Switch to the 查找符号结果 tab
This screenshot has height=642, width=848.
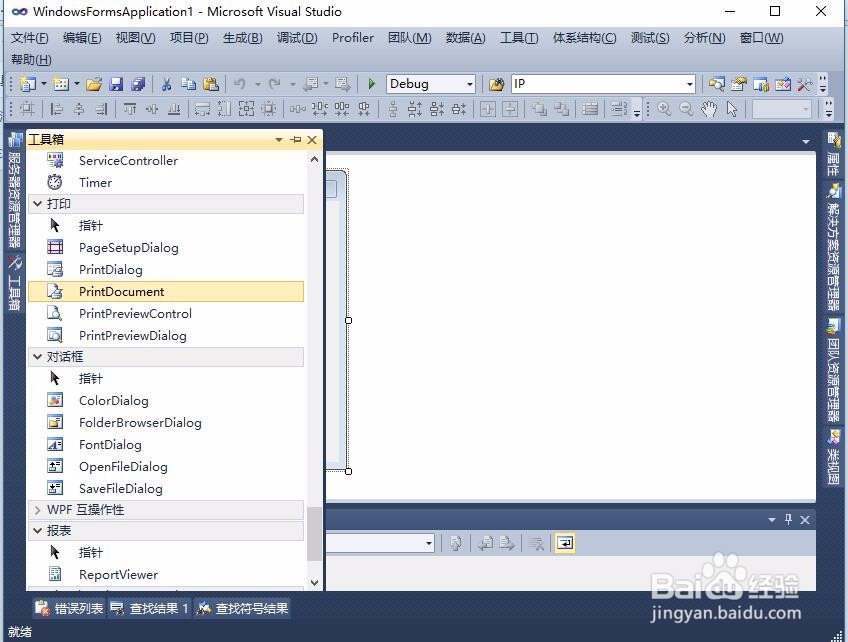[x=243, y=608]
